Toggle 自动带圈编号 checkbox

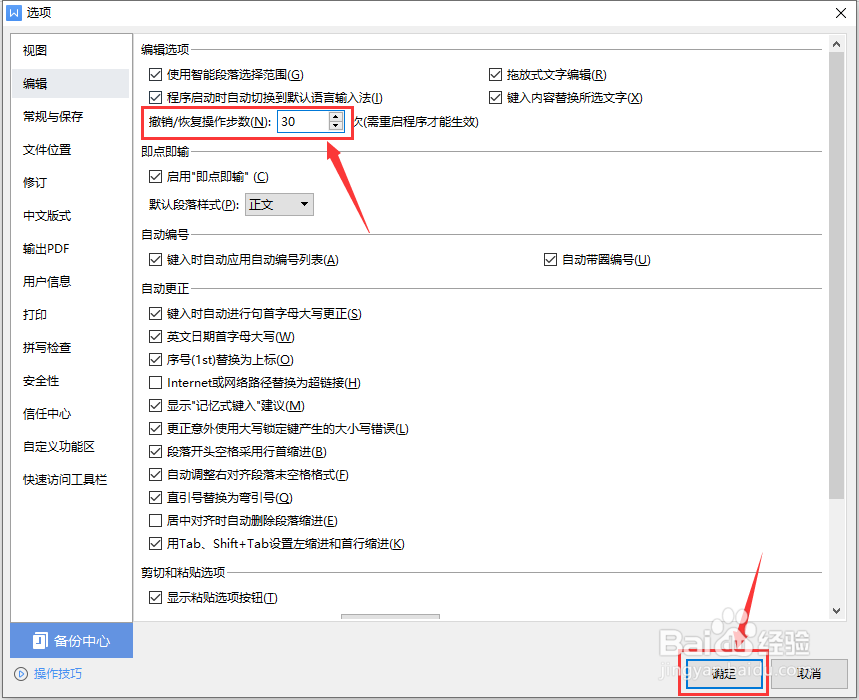(551, 260)
